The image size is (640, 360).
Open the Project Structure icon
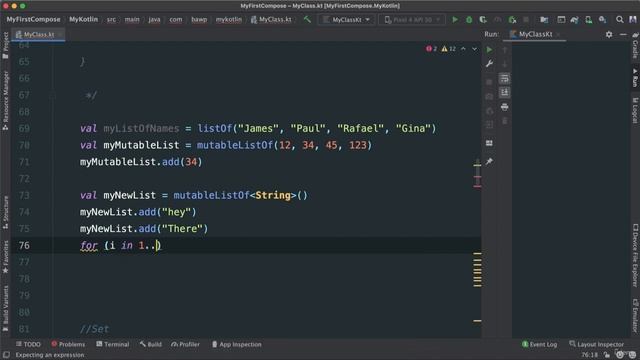pos(544,20)
